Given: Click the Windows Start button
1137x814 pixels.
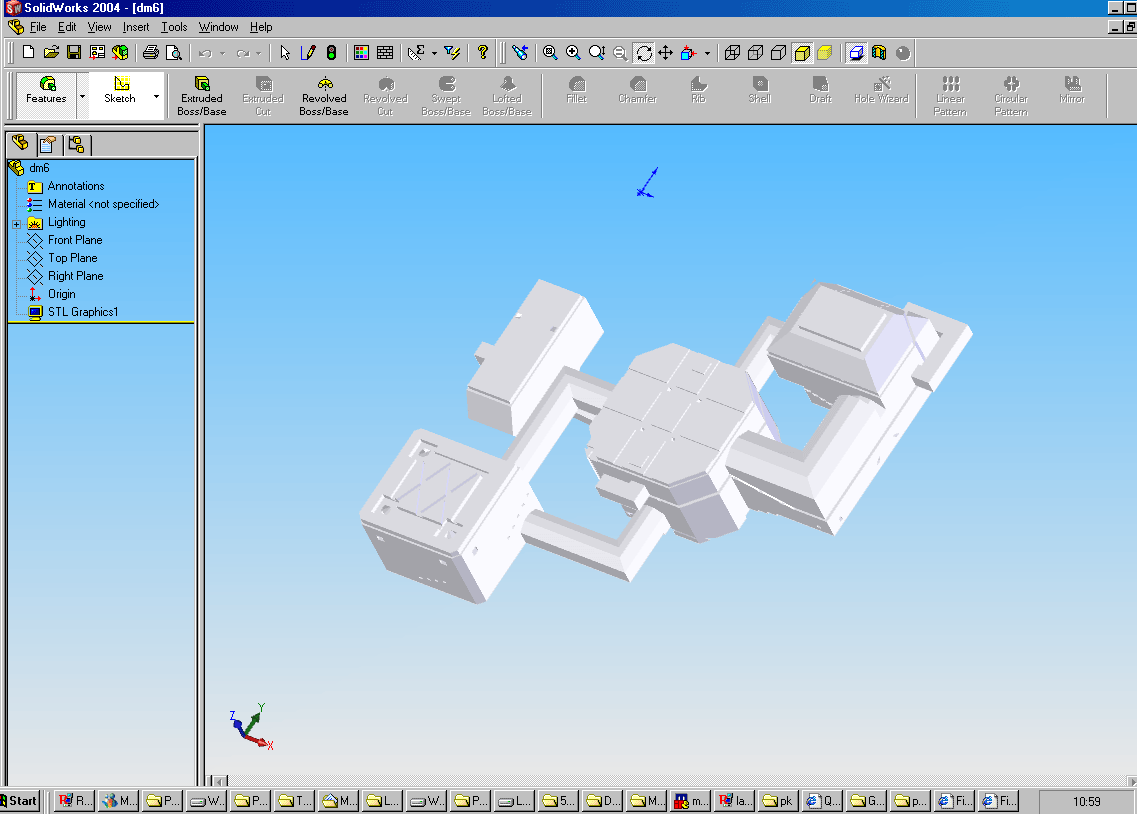Looking at the screenshot, I should pyautogui.click(x=19, y=801).
